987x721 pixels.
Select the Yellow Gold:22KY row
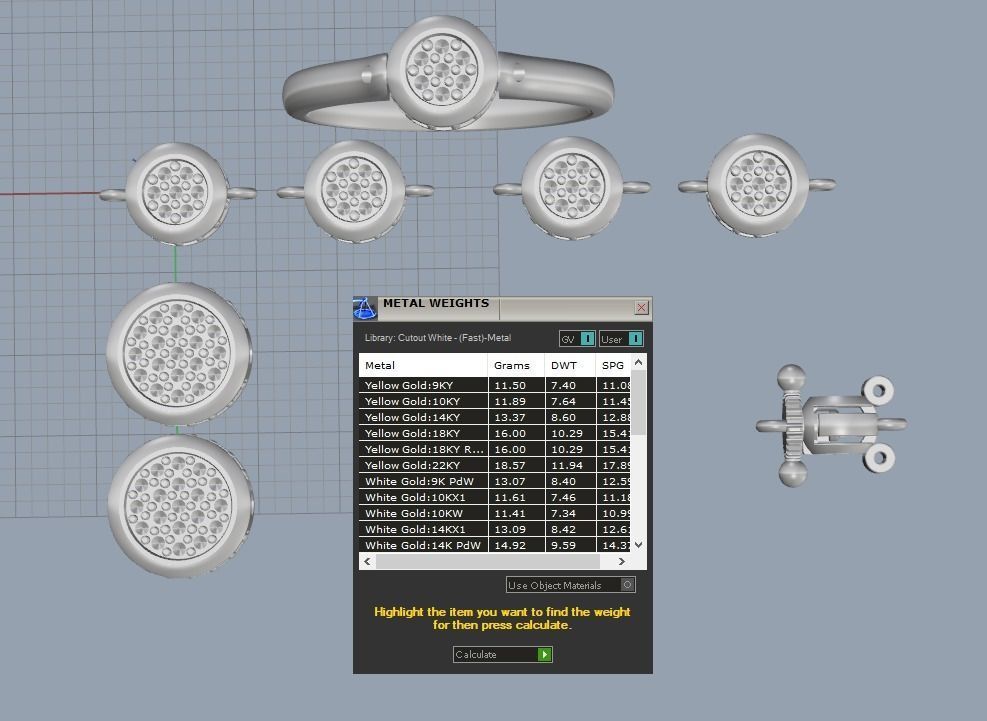pyautogui.click(x=495, y=465)
